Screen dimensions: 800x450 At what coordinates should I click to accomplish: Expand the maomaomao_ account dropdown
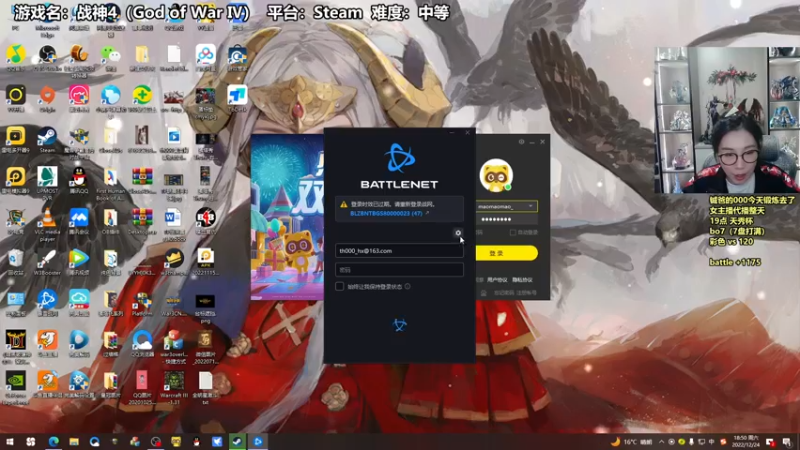click(531, 206)
